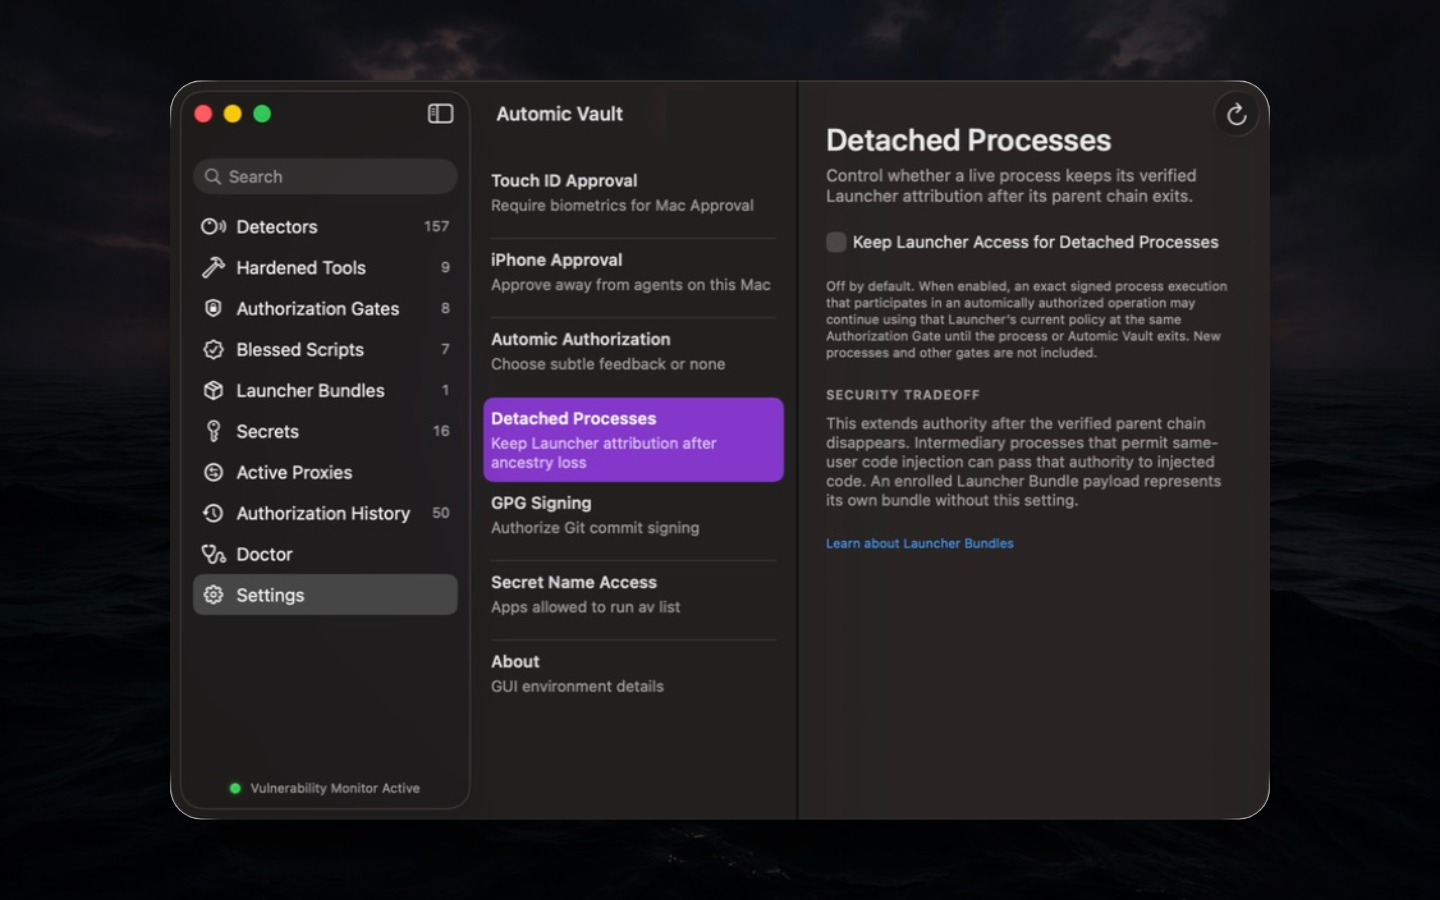Click the Doctor stethoscope icon

(213, 554)
